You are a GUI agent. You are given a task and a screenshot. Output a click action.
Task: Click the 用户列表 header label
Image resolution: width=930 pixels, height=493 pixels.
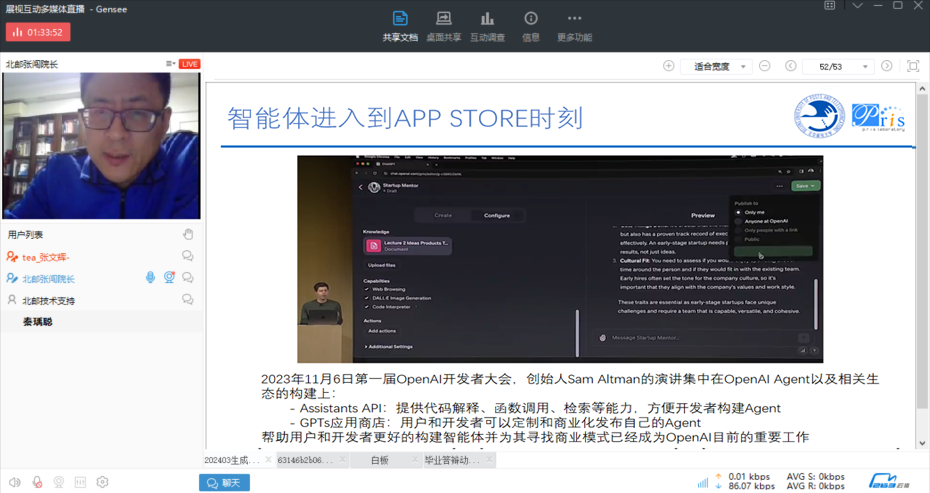coord(26,234)
